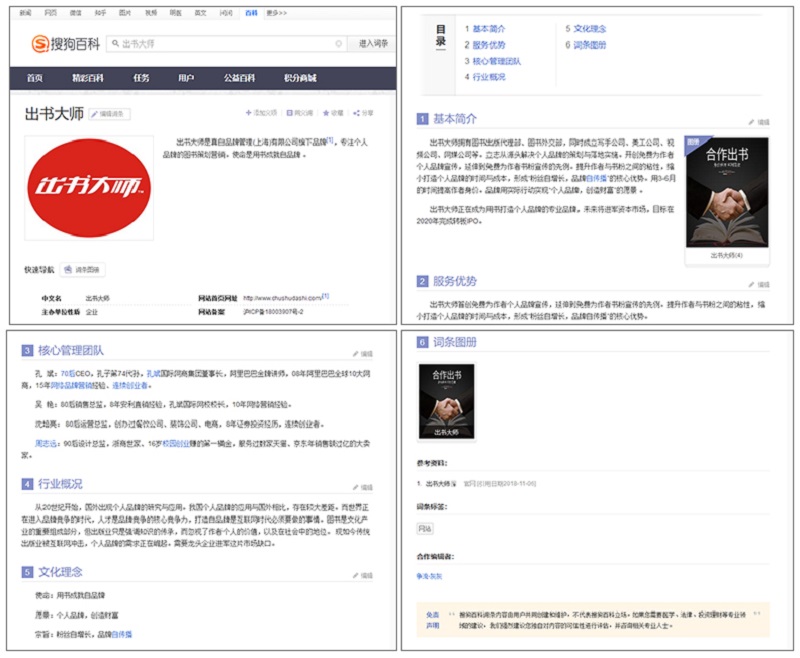Screen dimensions: 800x658
Task: Clear the search box with the X icon
Action: (x=341, y=44)
